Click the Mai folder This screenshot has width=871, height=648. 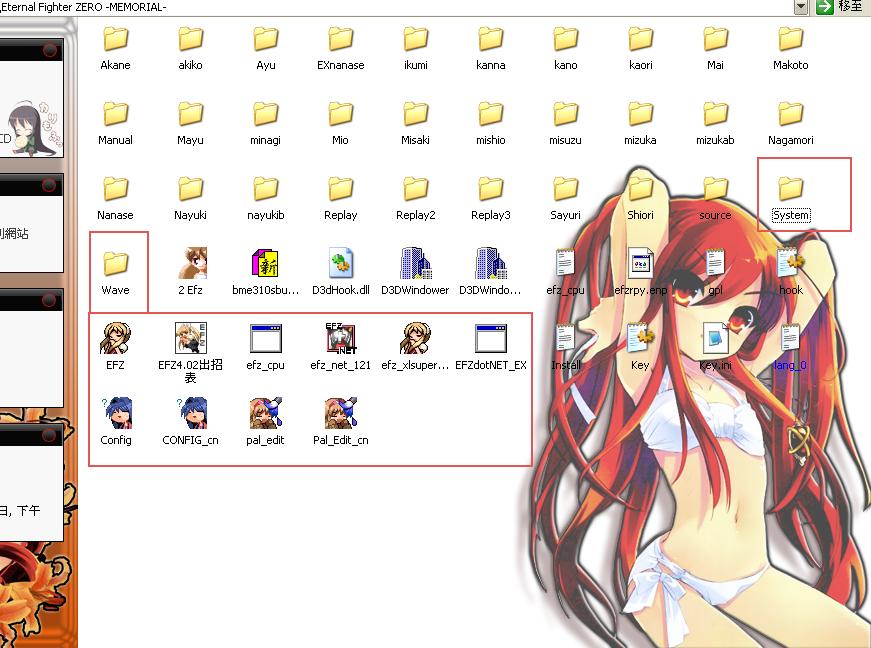click(715, 39)
